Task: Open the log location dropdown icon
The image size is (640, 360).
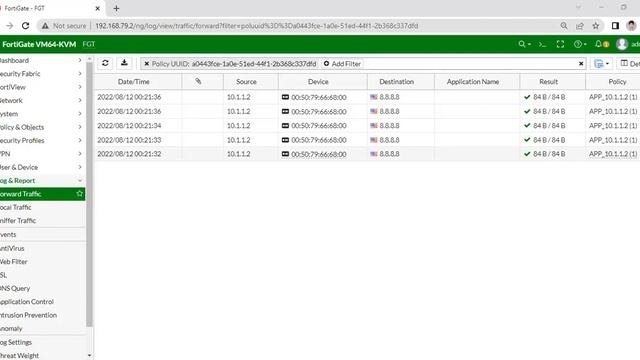Action: [602, 64]
